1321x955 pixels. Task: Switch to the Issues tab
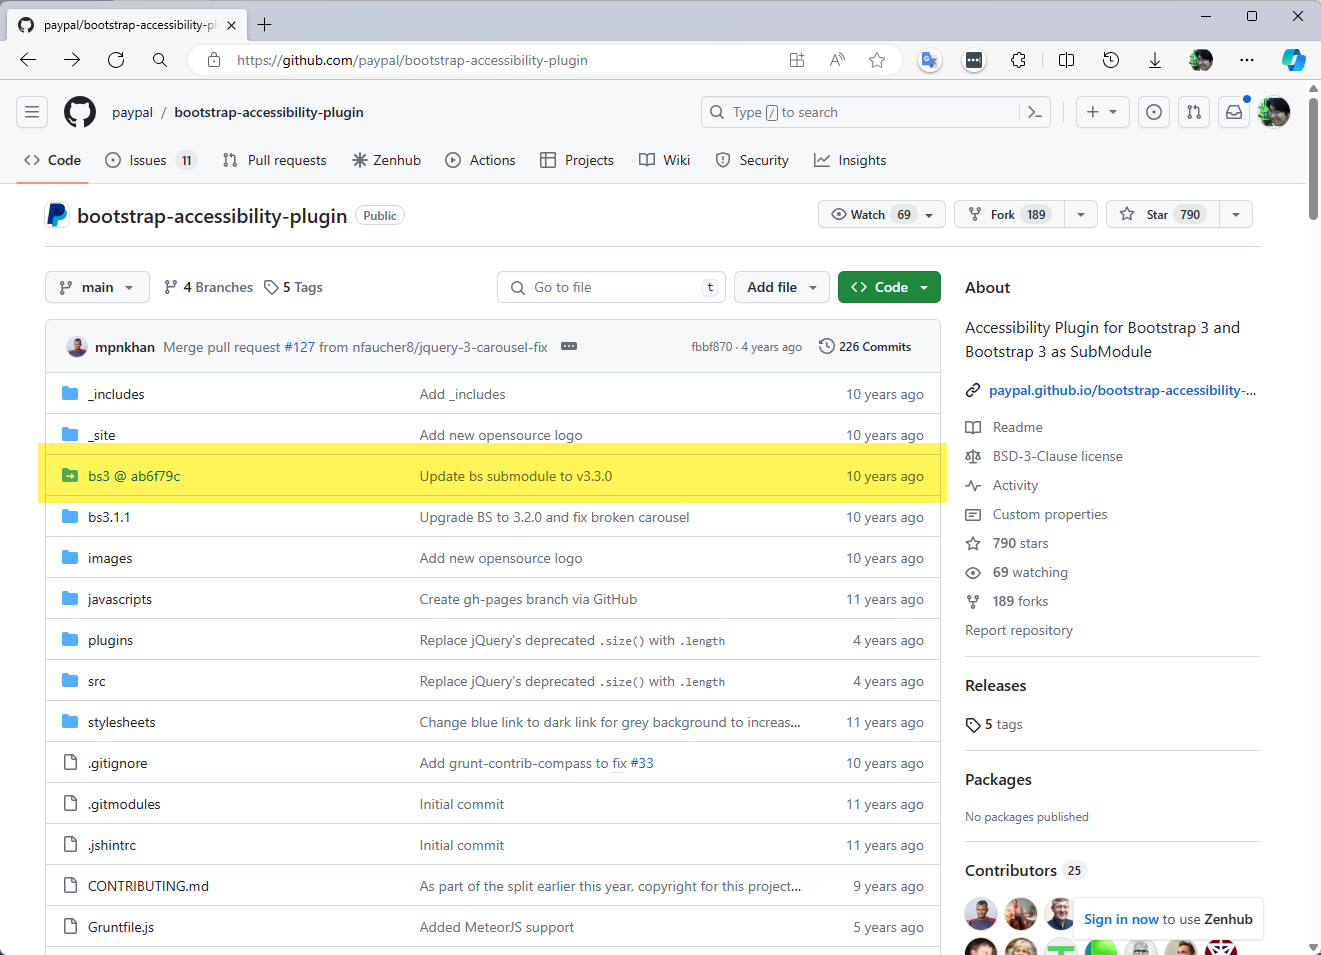pos(151,160)
